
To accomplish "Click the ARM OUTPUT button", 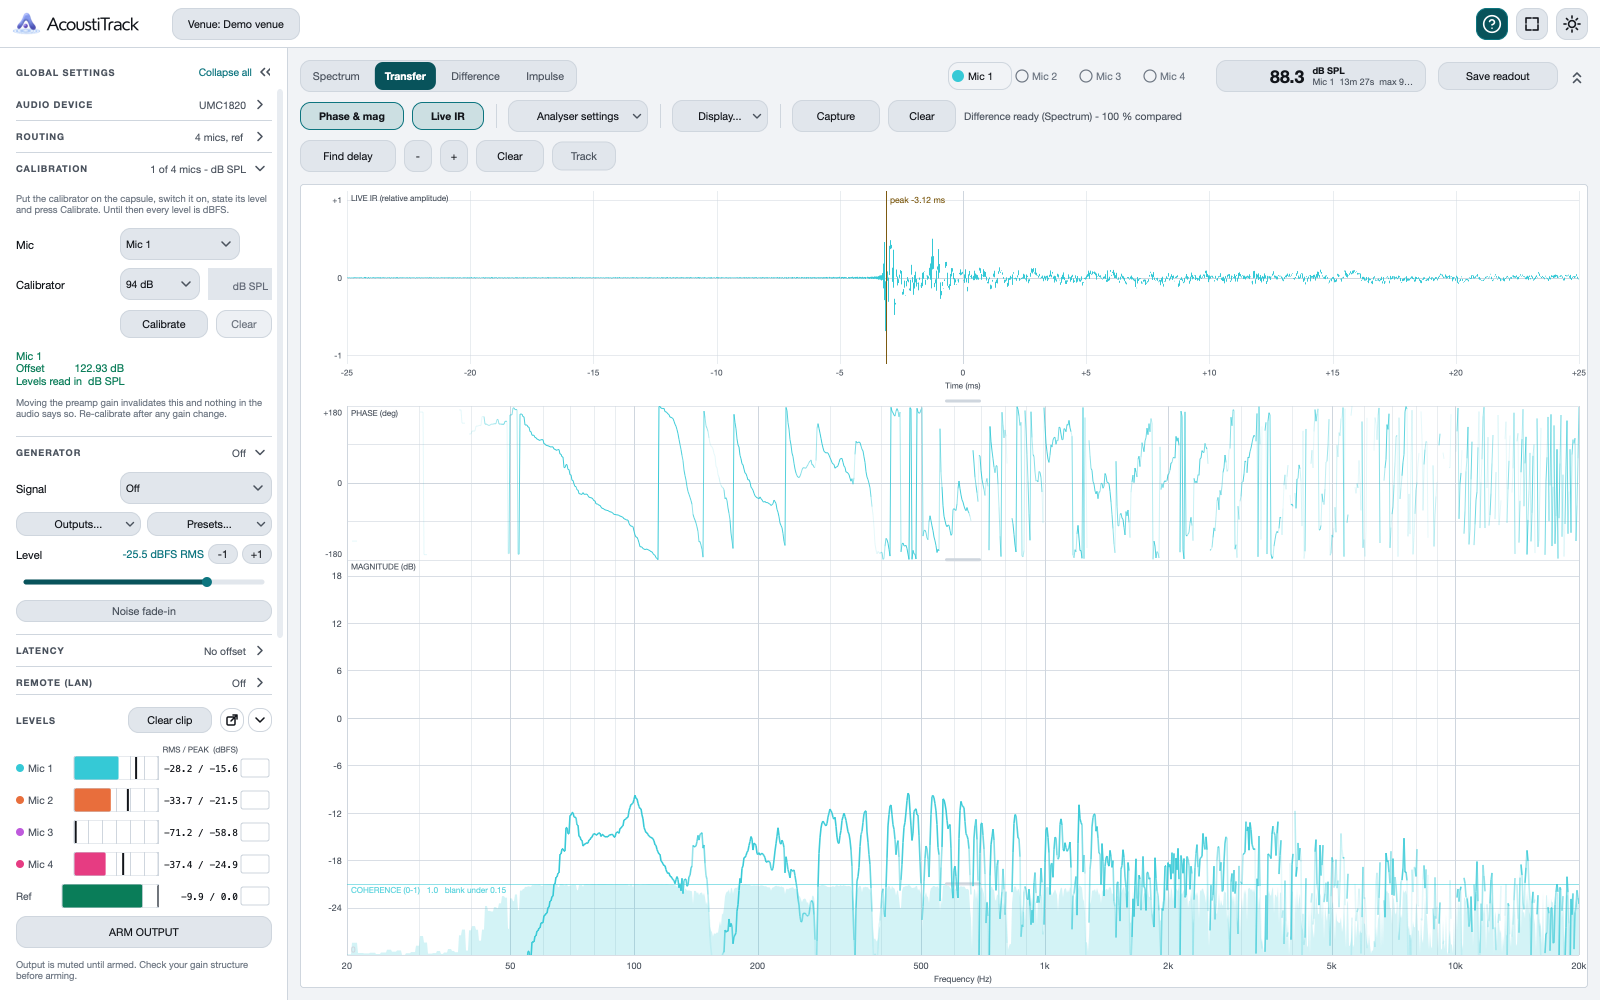I will pos(144,932).
